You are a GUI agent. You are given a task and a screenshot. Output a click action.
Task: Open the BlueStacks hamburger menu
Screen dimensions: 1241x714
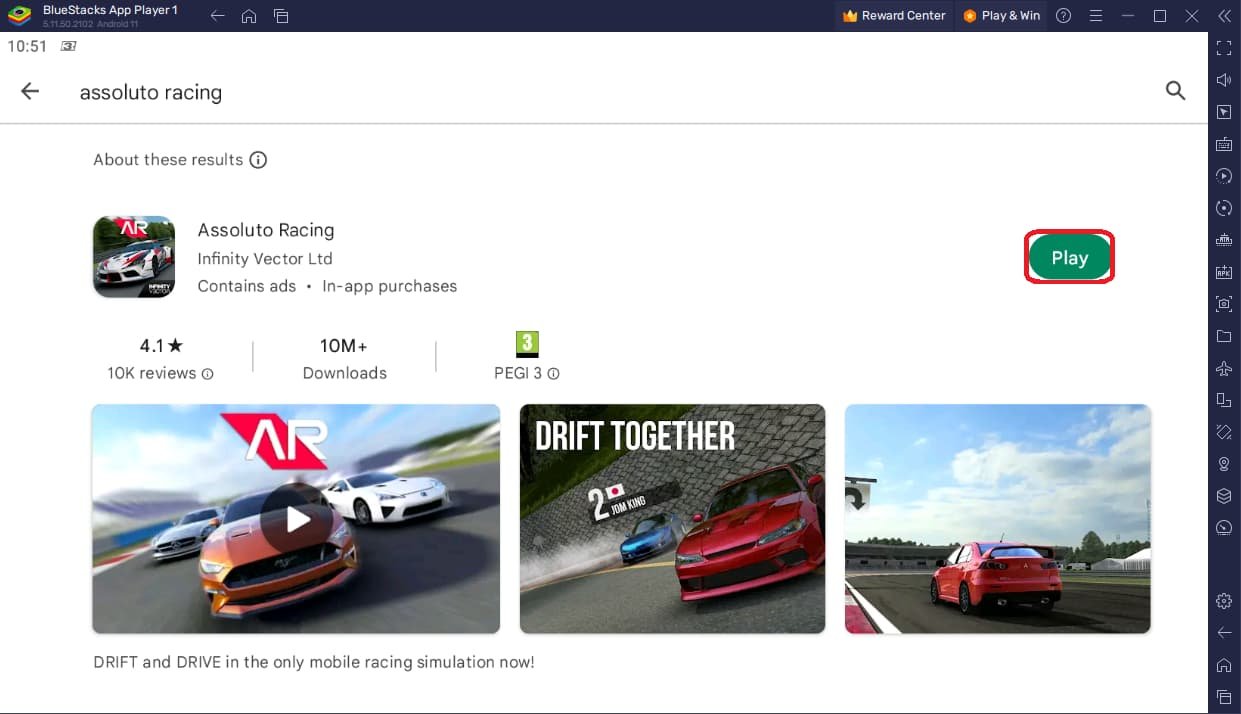click(1096, 16)
